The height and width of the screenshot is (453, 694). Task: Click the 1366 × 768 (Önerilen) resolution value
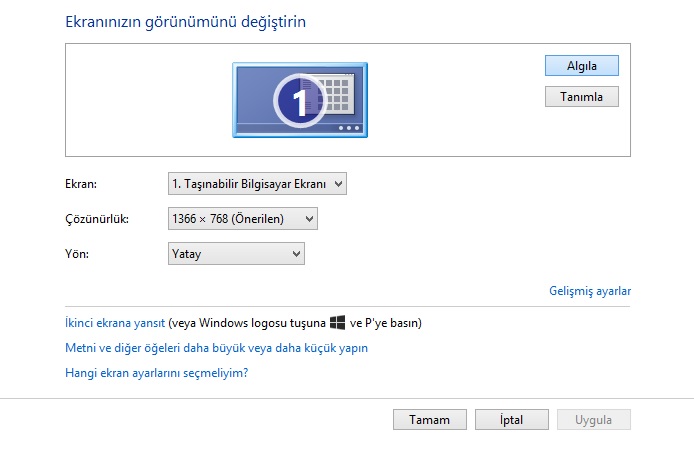[228, 219]
